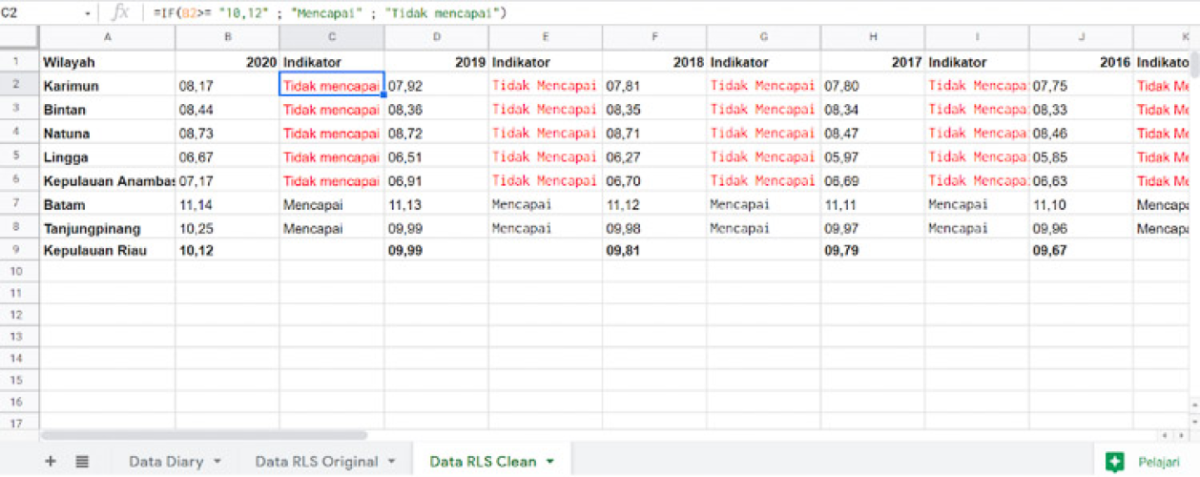Select row 9 header
This screenshot has width=1200, height=477.
[x=20, y=250]
